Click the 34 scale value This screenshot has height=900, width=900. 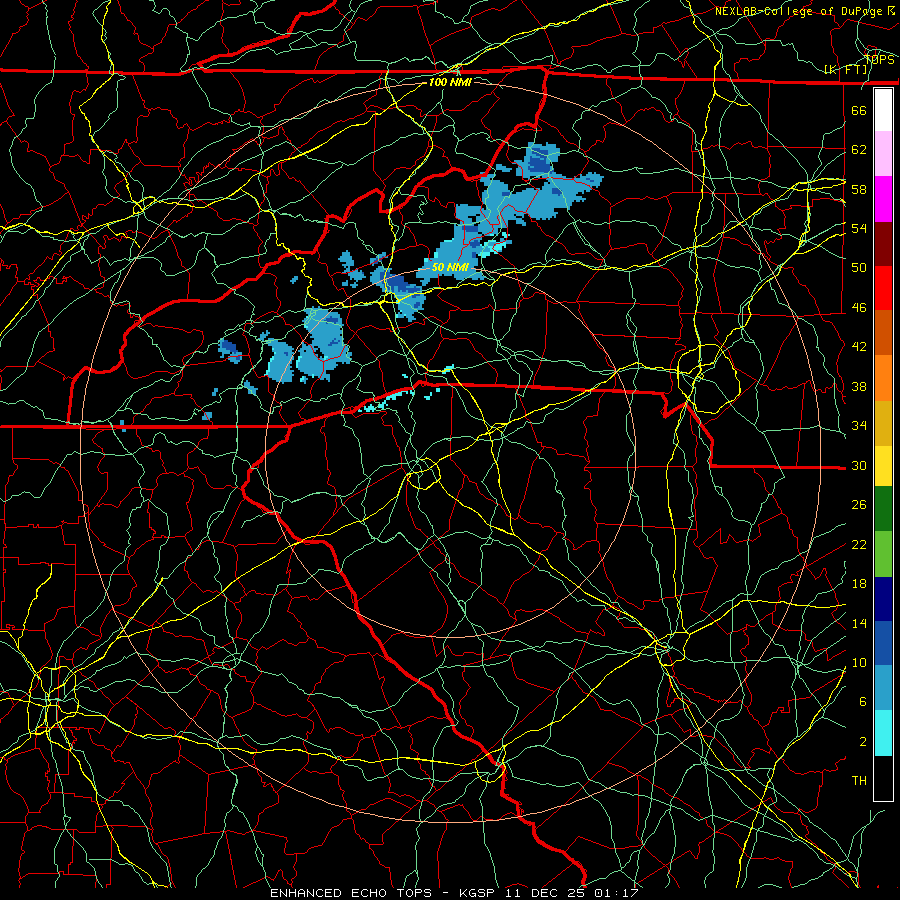(x=859, y=426)
